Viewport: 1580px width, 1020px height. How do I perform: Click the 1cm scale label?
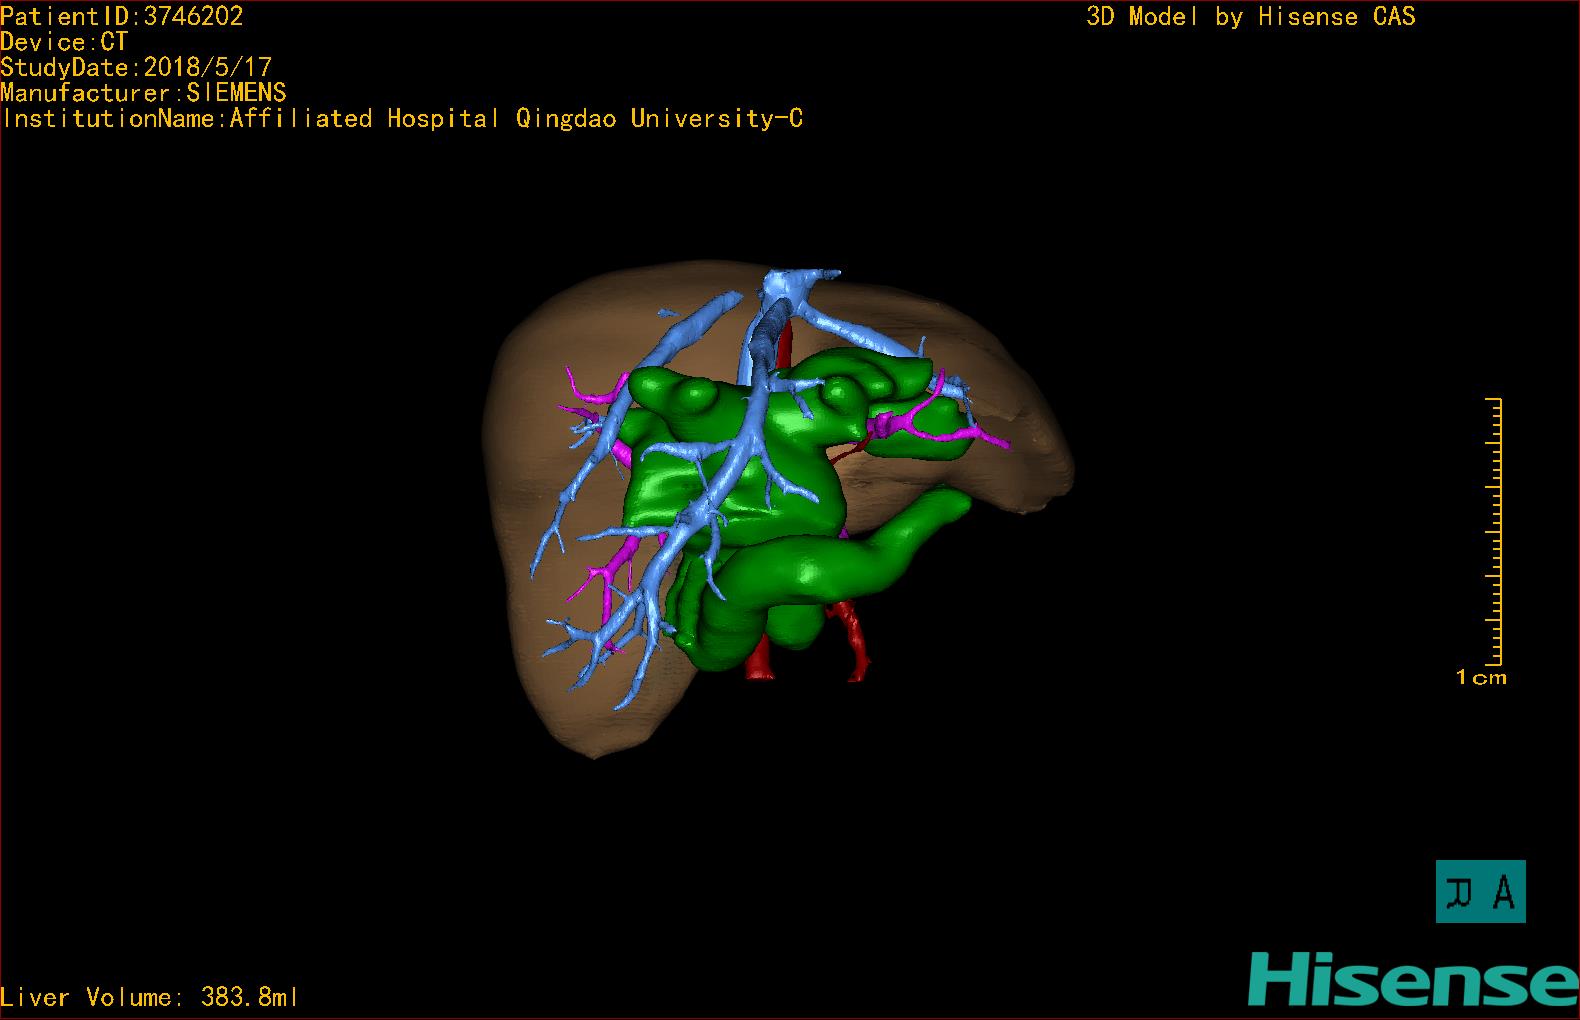(x=1481, y=678)
